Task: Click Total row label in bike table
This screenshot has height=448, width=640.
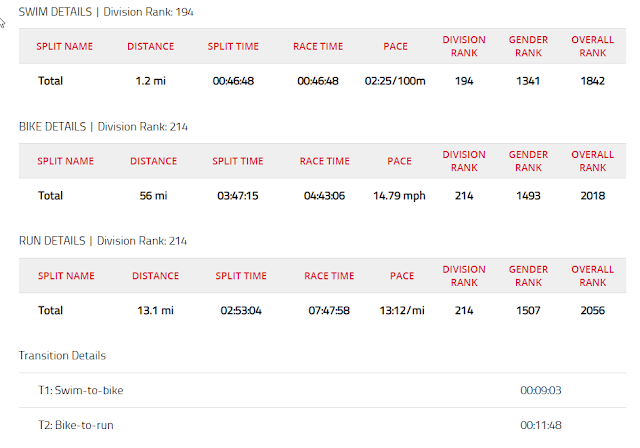Action: [x=50, y=195]
